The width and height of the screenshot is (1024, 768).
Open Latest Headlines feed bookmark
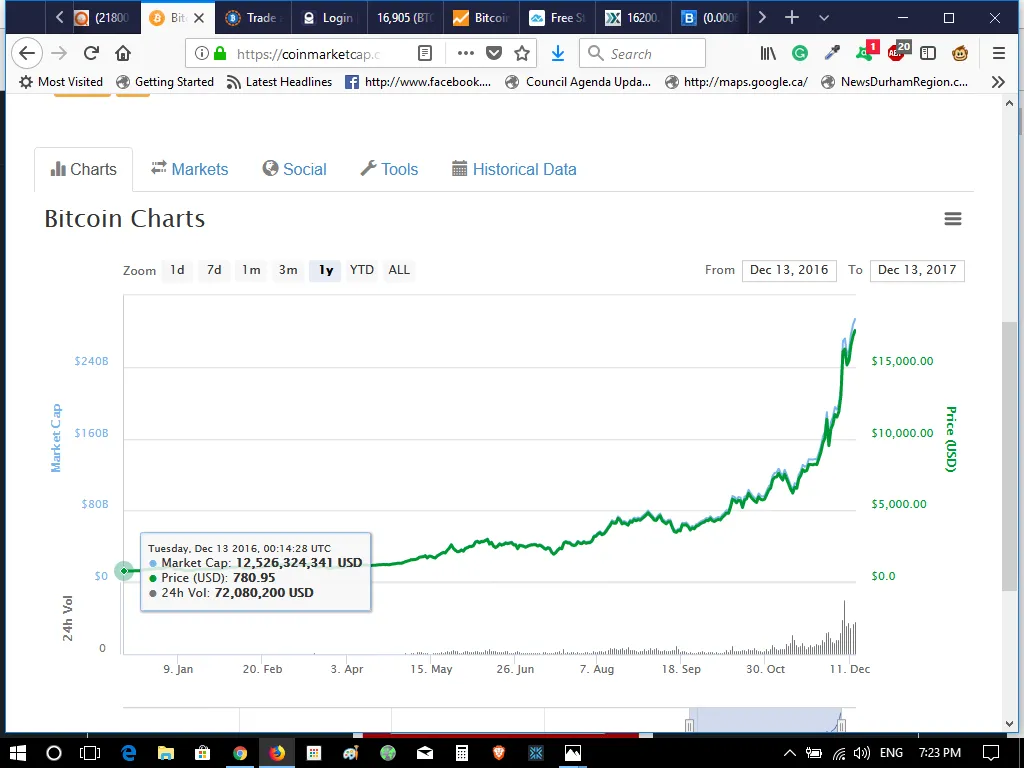tap(279, 82)
